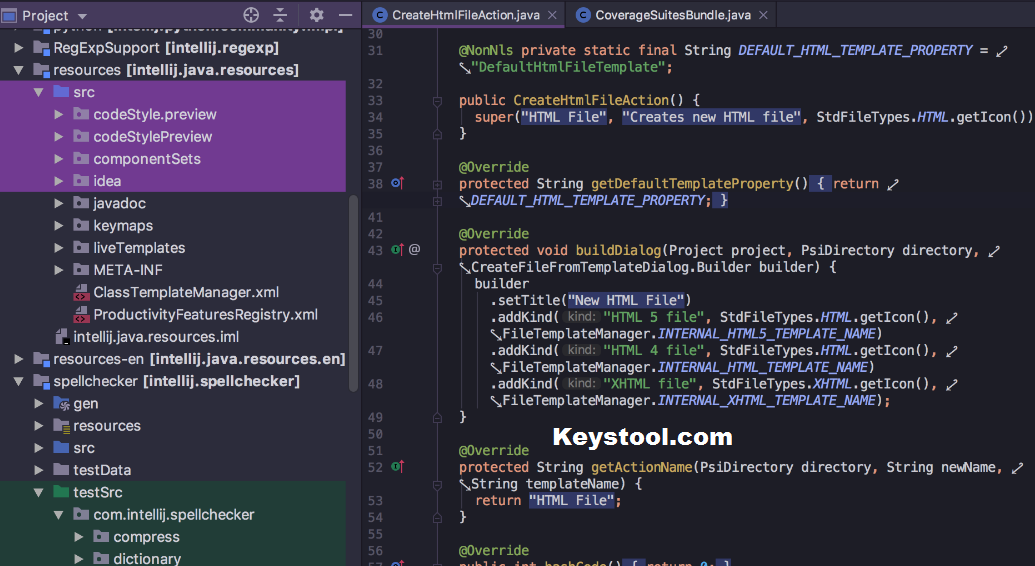Image resolution: width=1035 pixels, height=566 pixels.
Task: Click the DEFAULT_HTML_TEMPLATE_PROPERTY constant on line 31
Action: [855, 50]
